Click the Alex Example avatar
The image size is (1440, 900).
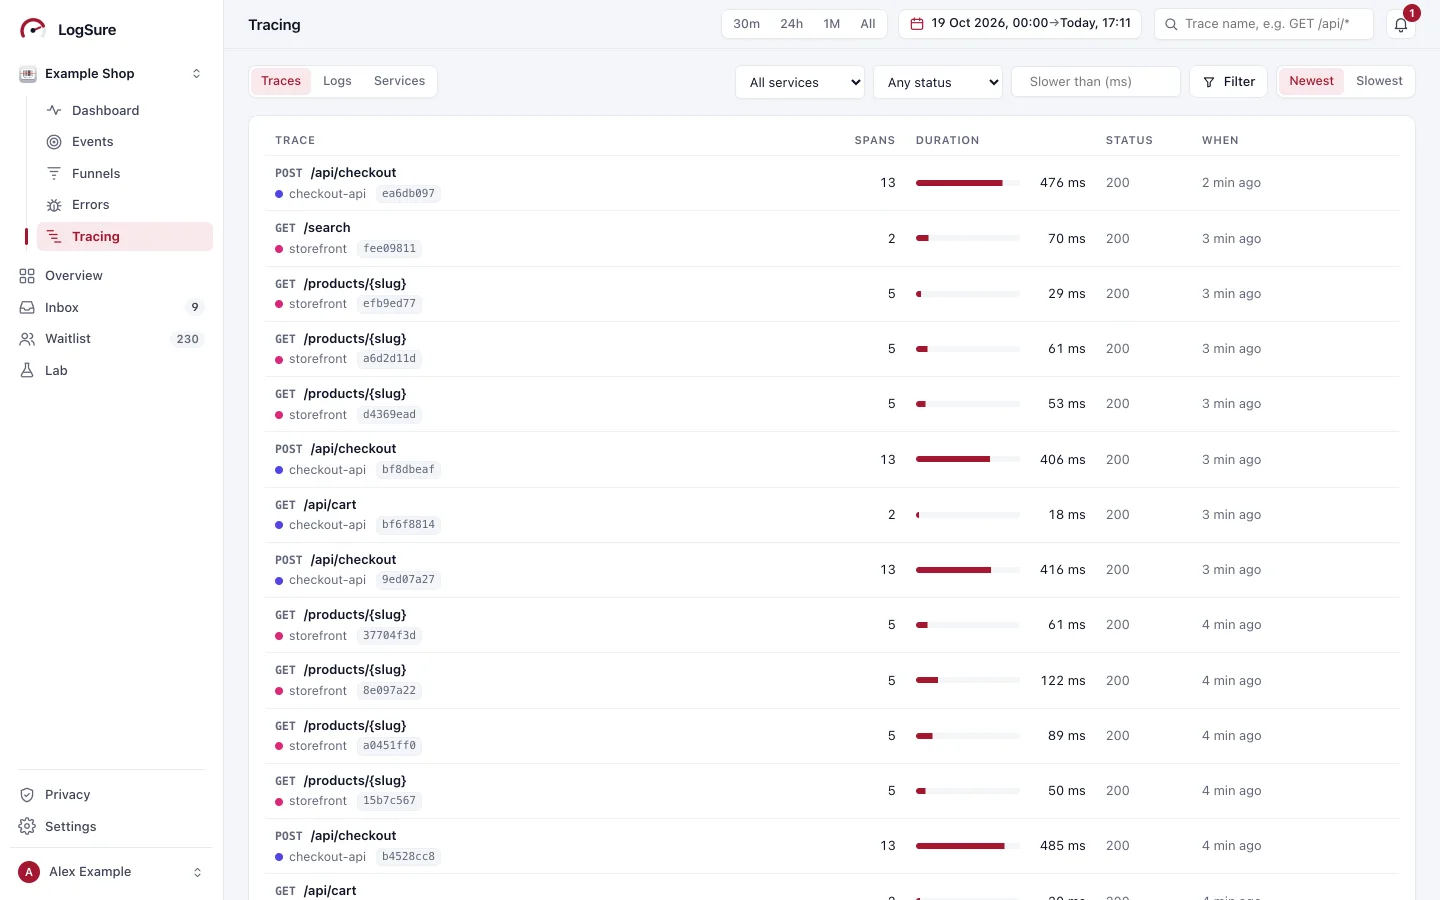tap(29, 872)
